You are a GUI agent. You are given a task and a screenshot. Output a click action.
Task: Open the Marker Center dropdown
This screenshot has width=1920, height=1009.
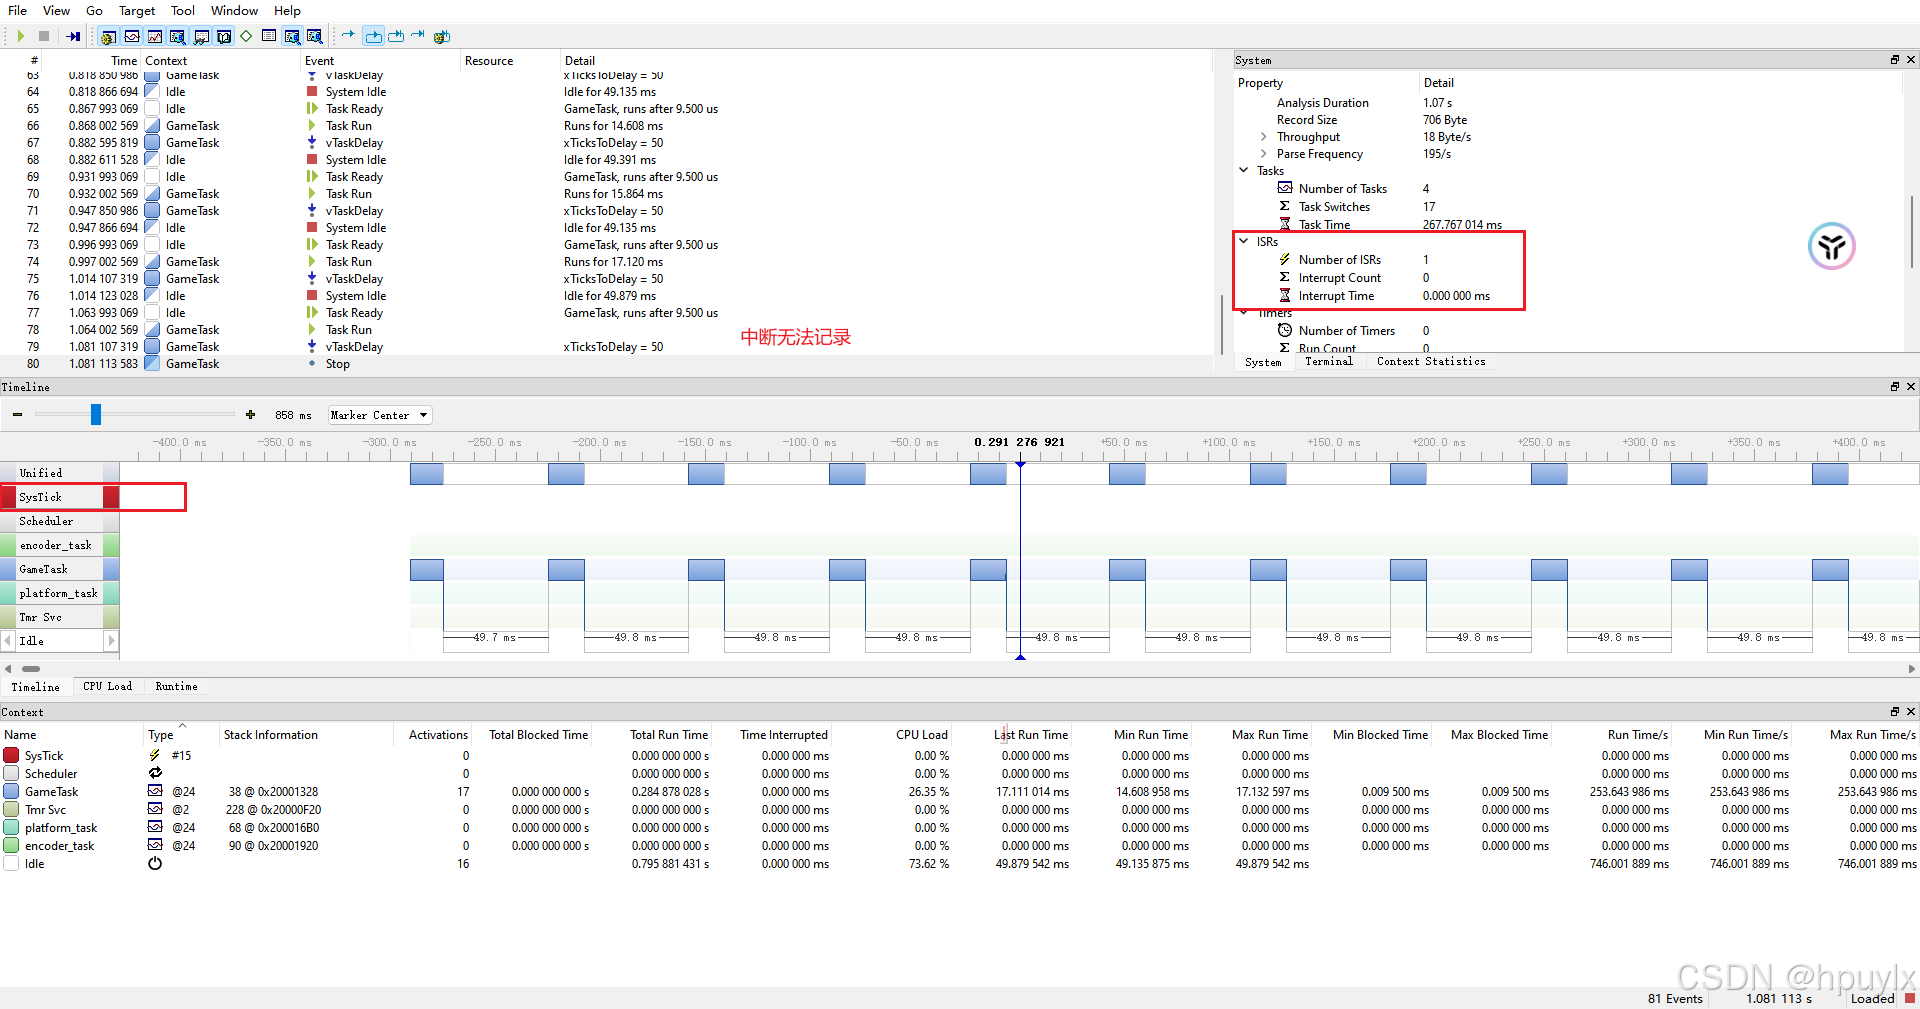(x=379, y=415)
